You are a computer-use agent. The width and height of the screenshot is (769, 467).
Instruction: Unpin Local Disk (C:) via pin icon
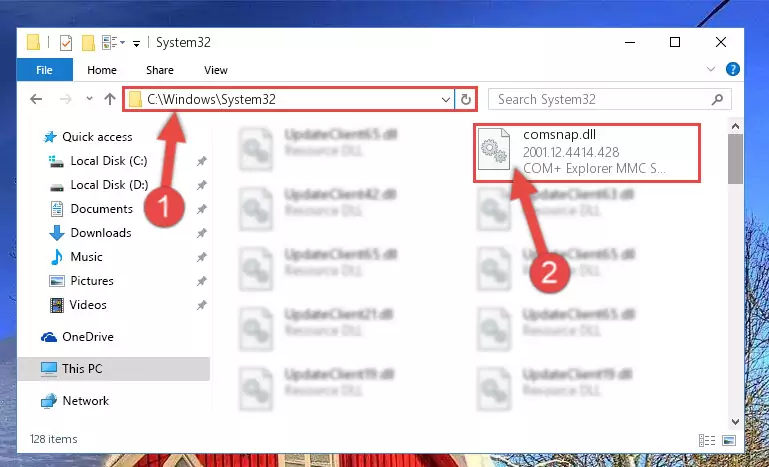pos(202,161)
